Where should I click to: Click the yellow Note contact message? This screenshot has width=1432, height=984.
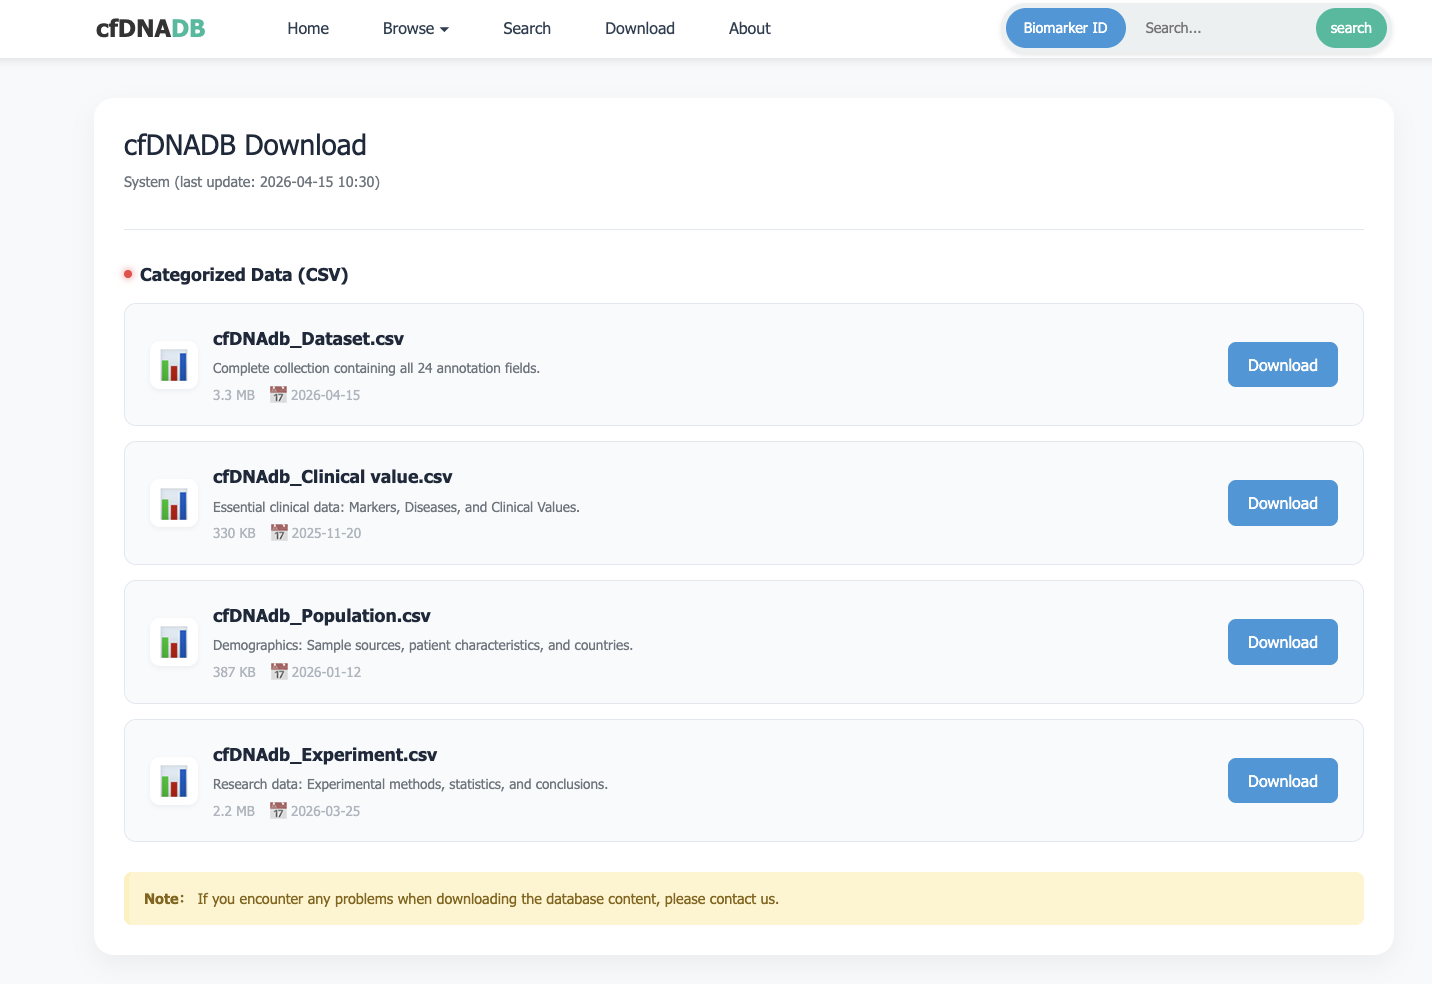pos(744,899)
